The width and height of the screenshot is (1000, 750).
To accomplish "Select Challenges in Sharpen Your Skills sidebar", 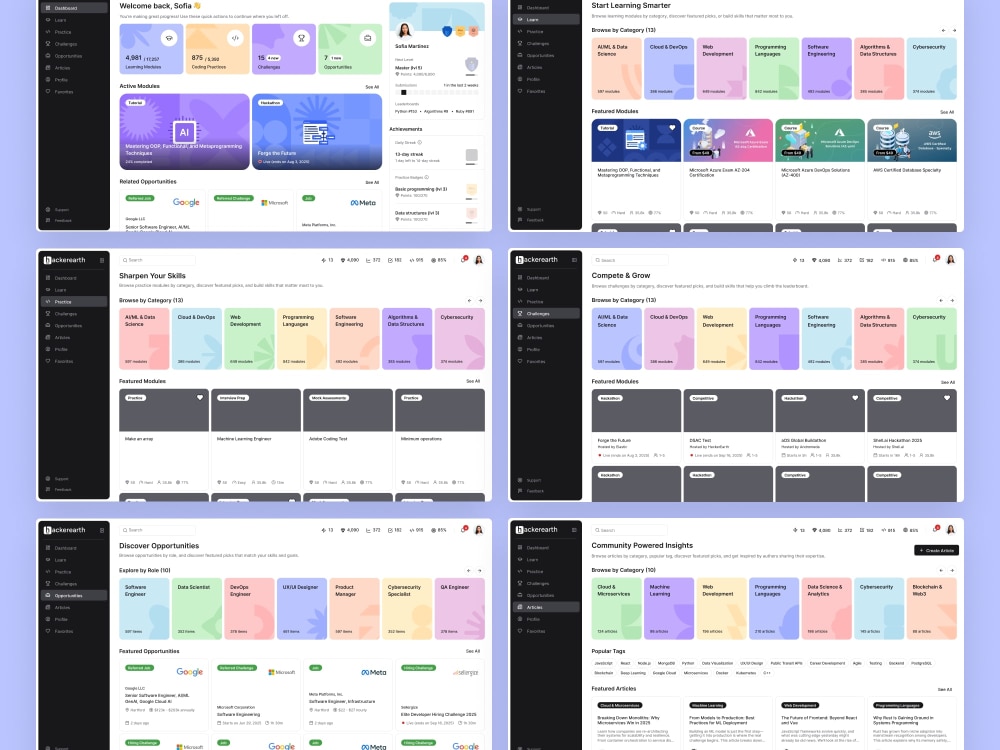I will click(x=73, y=314).
